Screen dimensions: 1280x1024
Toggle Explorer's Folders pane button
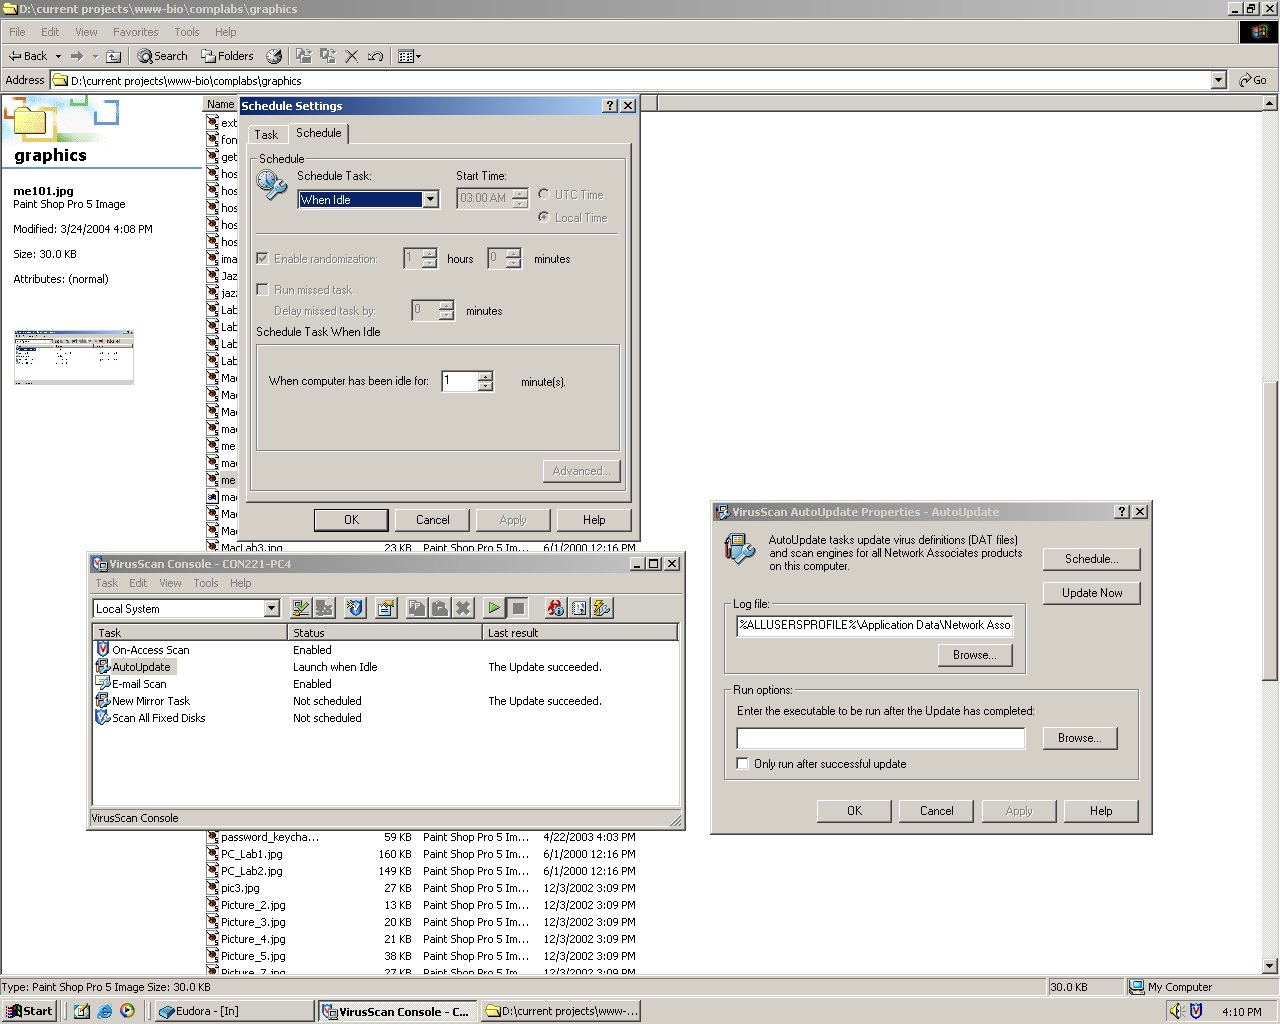[x=227, y=56]
